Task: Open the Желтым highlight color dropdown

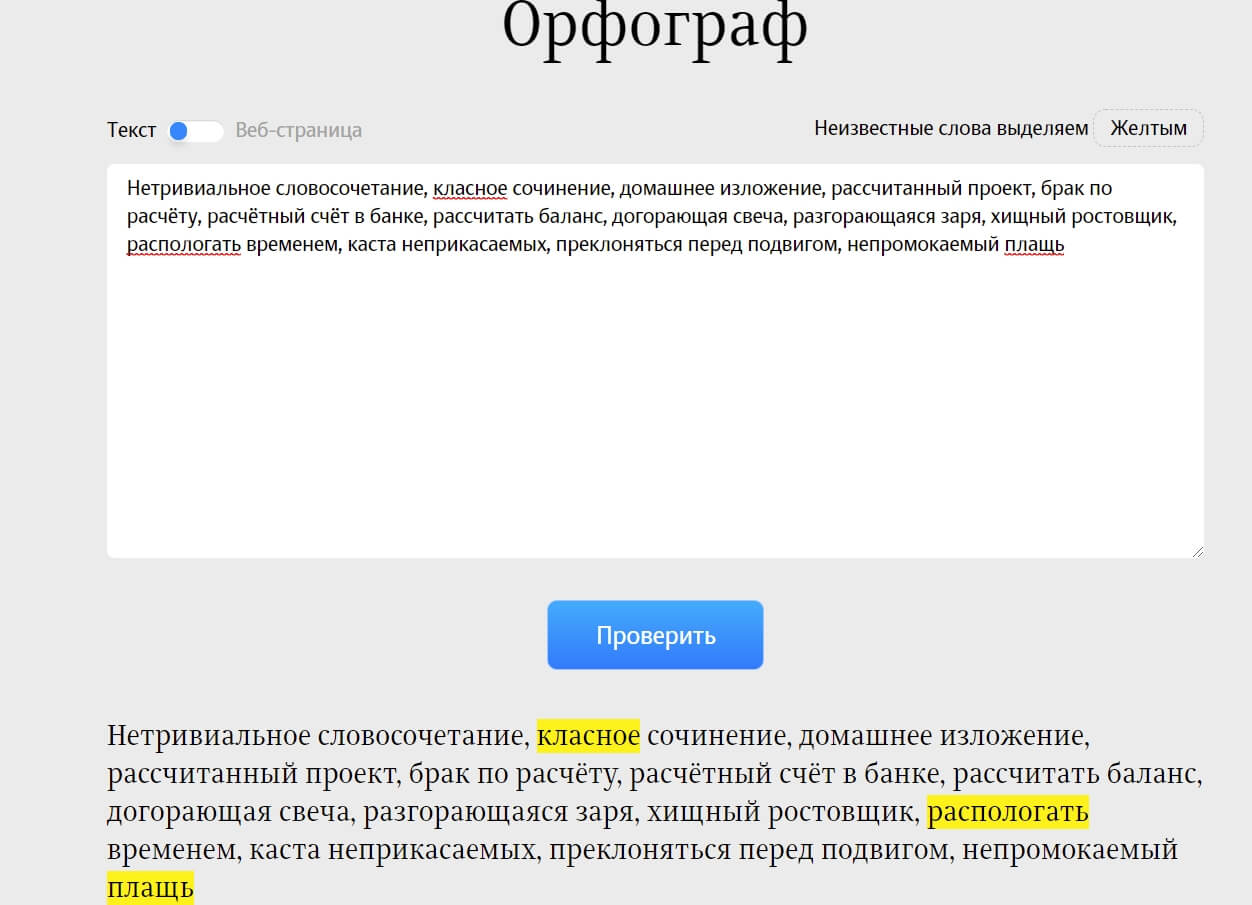Action: [x=1148, y=128]
